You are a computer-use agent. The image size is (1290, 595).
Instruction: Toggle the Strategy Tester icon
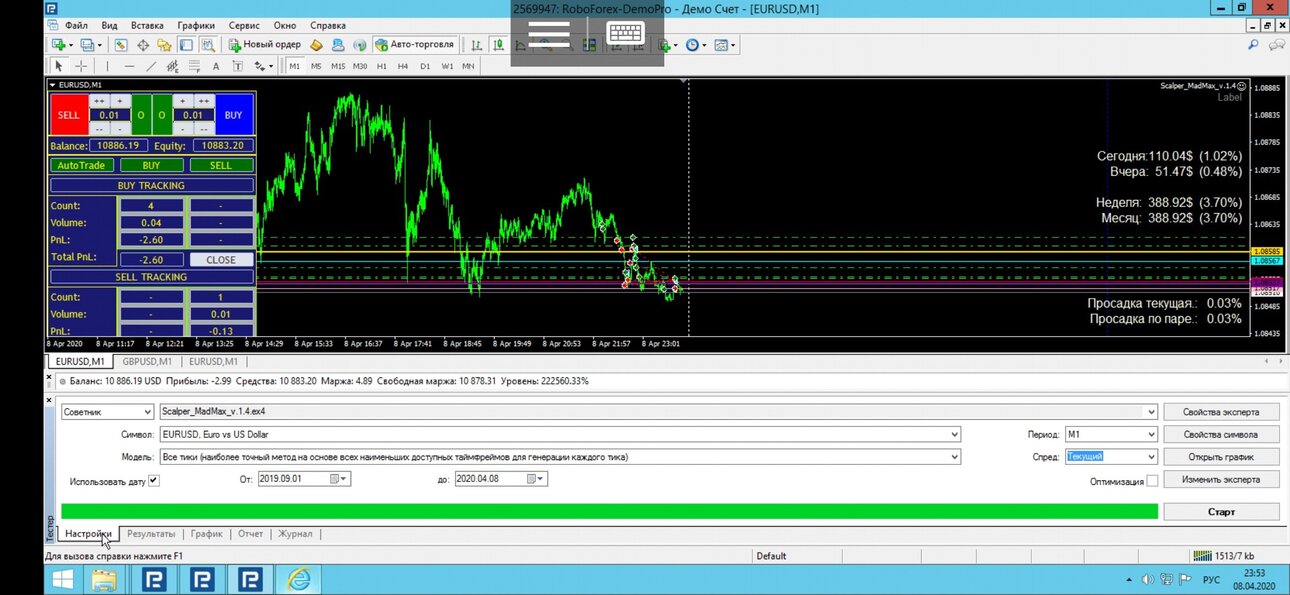coord(208,45)
